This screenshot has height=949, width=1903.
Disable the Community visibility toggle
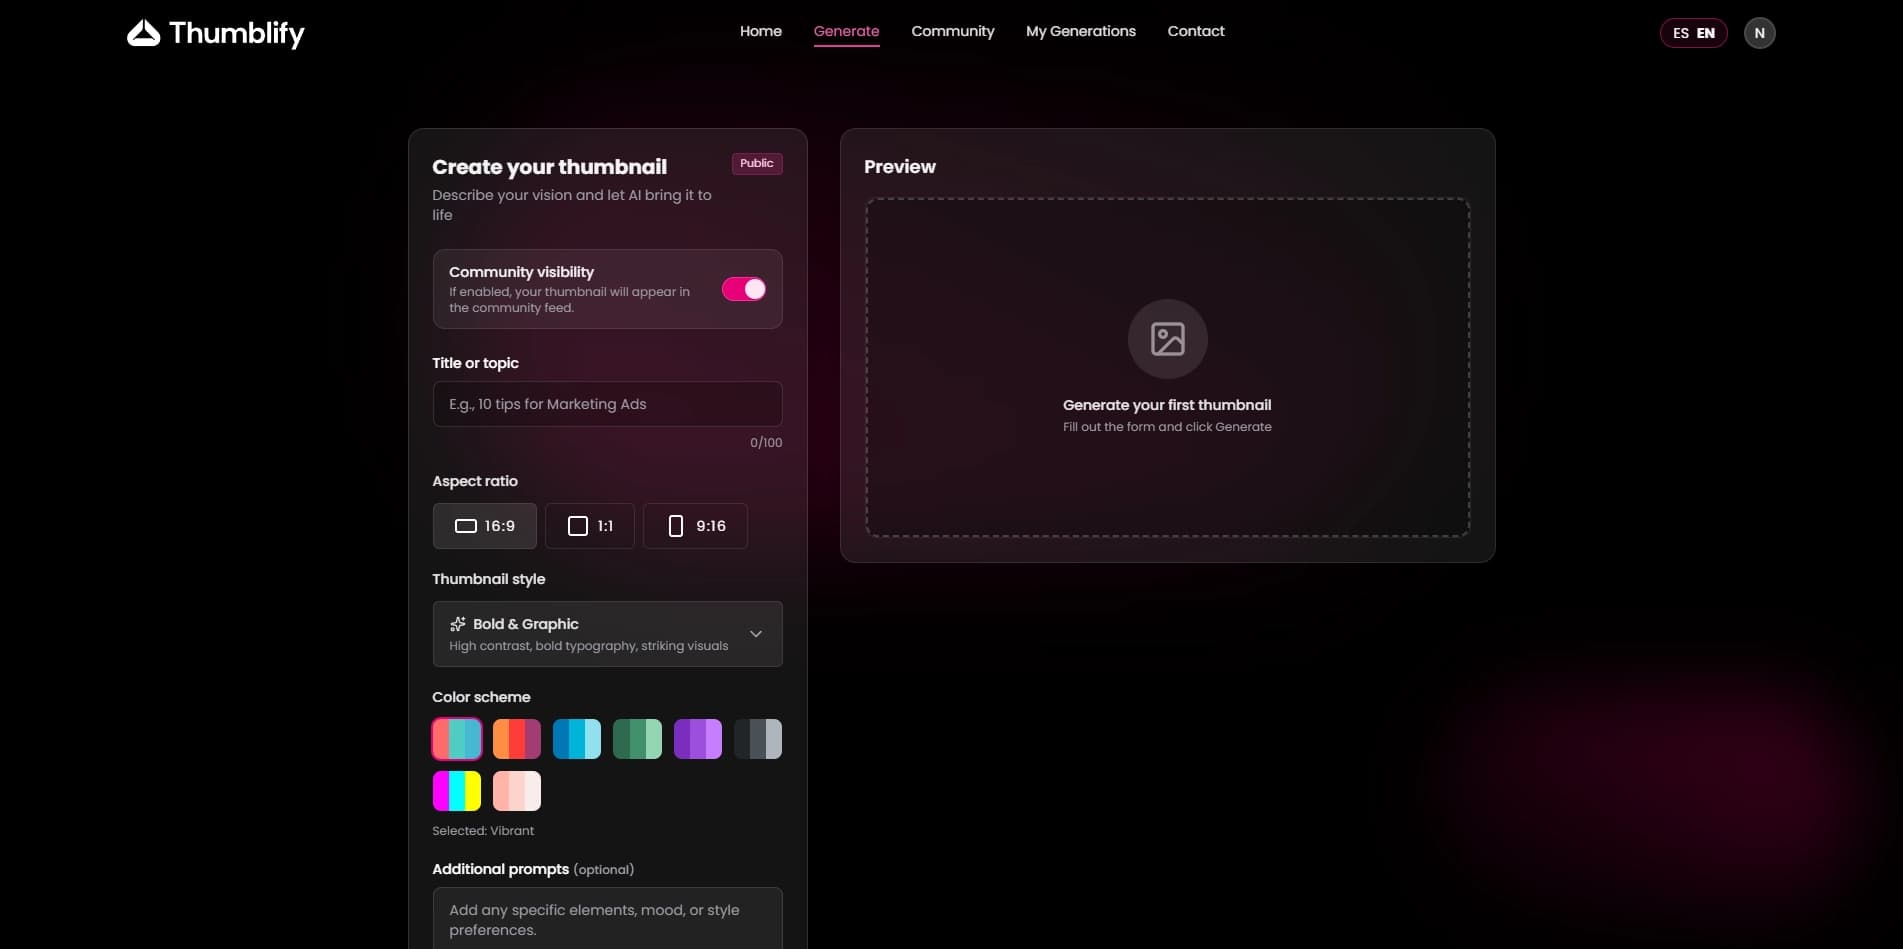click(x=743, y=289)
